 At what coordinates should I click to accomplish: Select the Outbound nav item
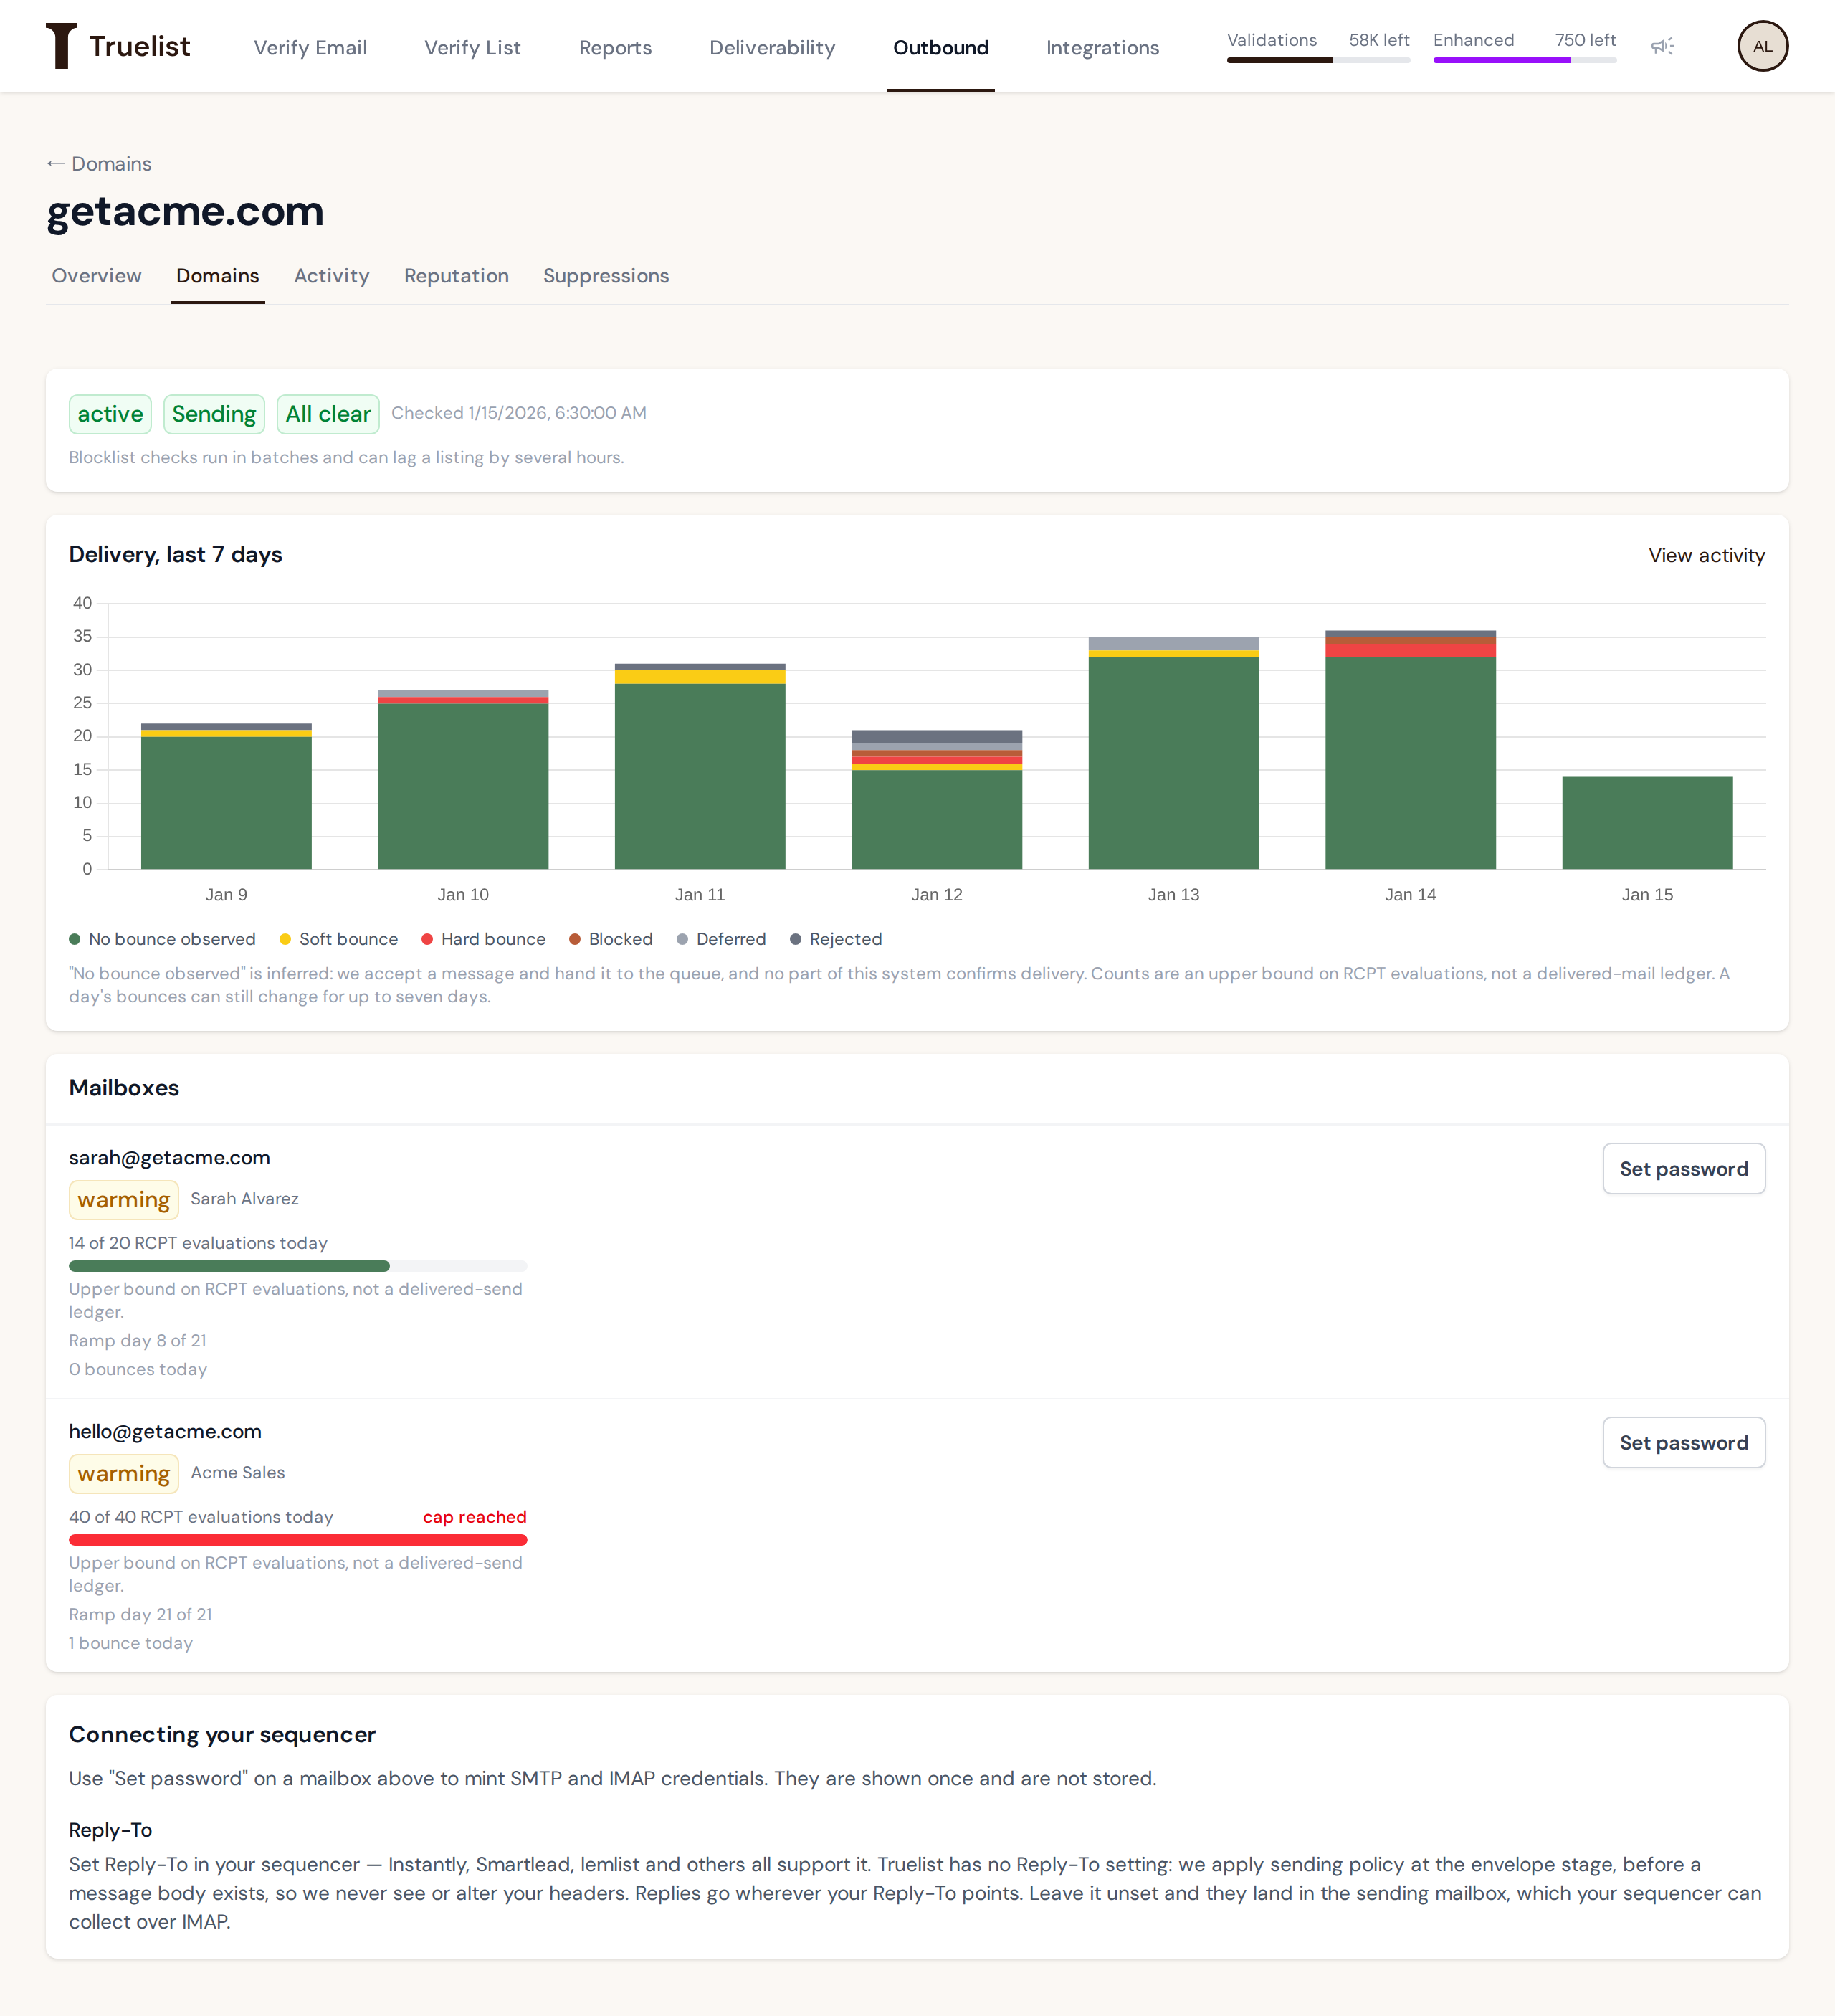[x=940, y=47]
